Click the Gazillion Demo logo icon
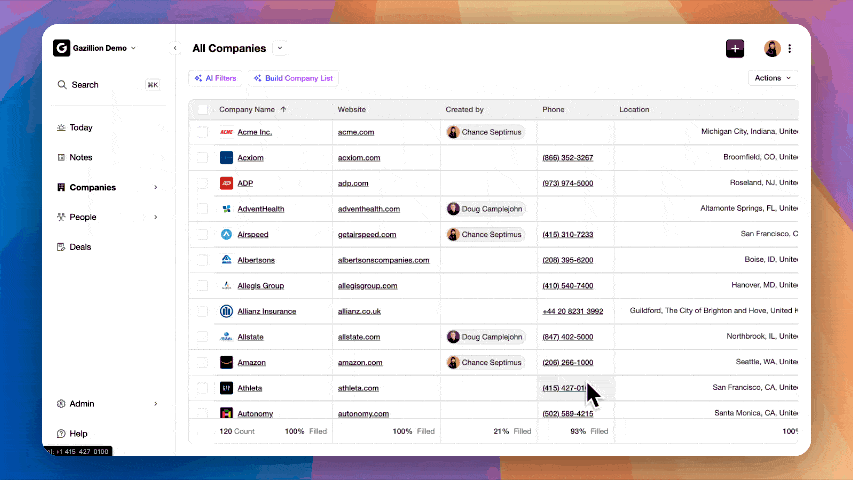Viewport: 853px width, 480px height. (61, 48)
